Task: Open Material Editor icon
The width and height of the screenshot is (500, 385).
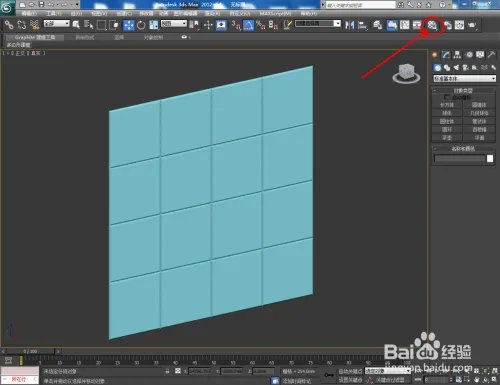Action: (x=432, y=25)
